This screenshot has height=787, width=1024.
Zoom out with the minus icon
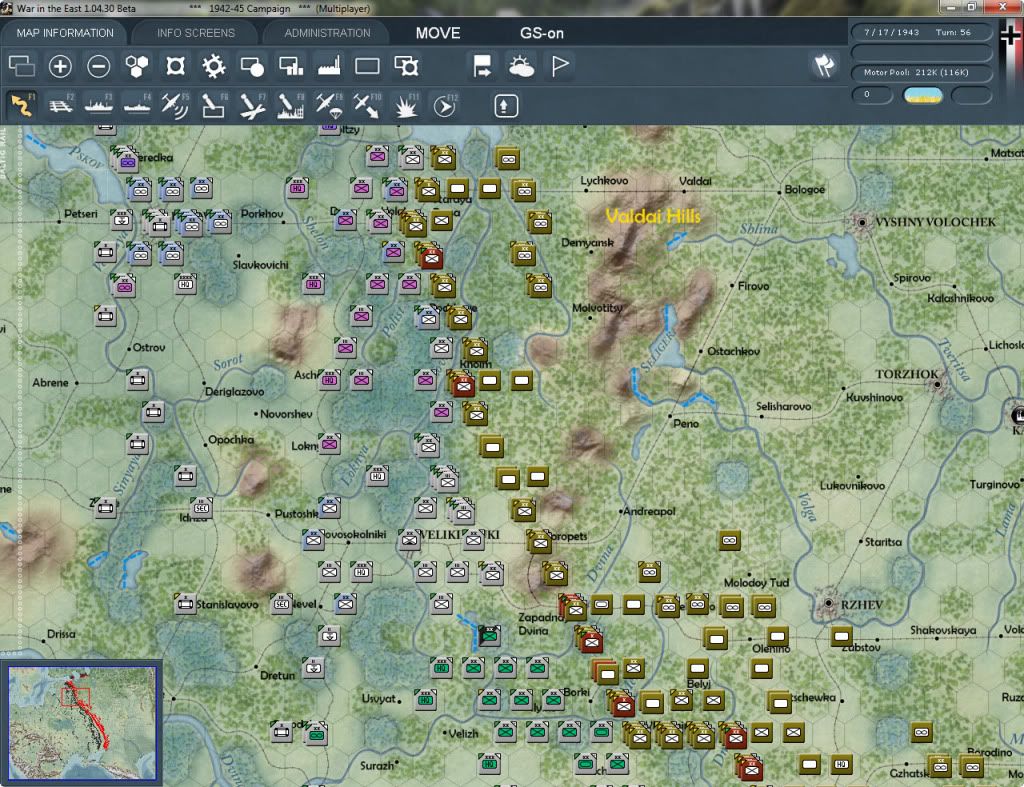99,66
